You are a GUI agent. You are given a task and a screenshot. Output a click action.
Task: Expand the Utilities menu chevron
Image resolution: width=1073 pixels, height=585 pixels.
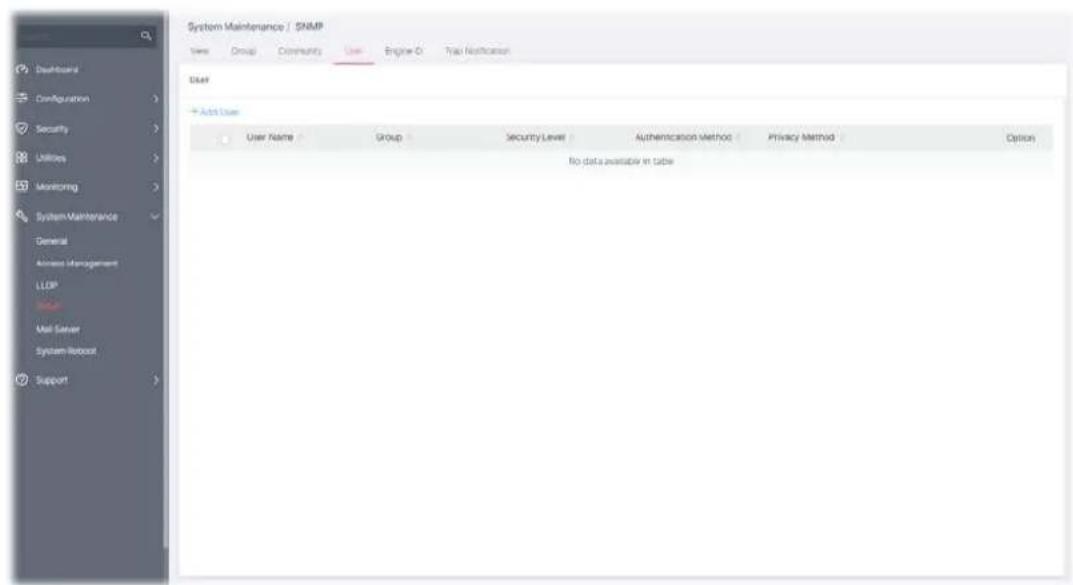(x=155, y=157)
